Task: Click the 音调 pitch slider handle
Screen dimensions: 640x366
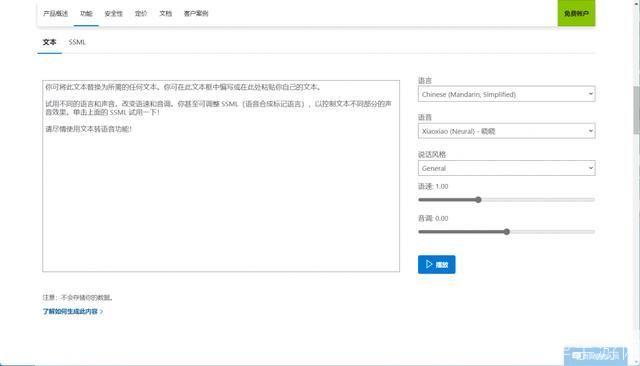Action: click(x=507, y=232)
